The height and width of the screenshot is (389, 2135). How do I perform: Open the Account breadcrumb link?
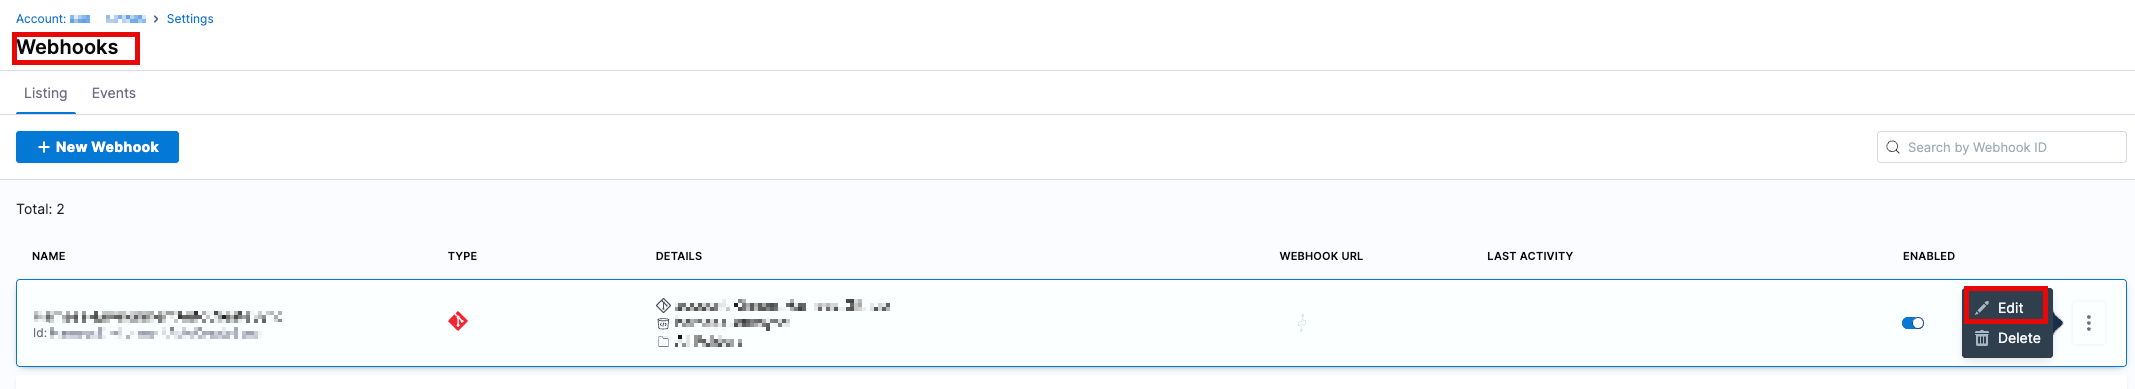point(81,19)
